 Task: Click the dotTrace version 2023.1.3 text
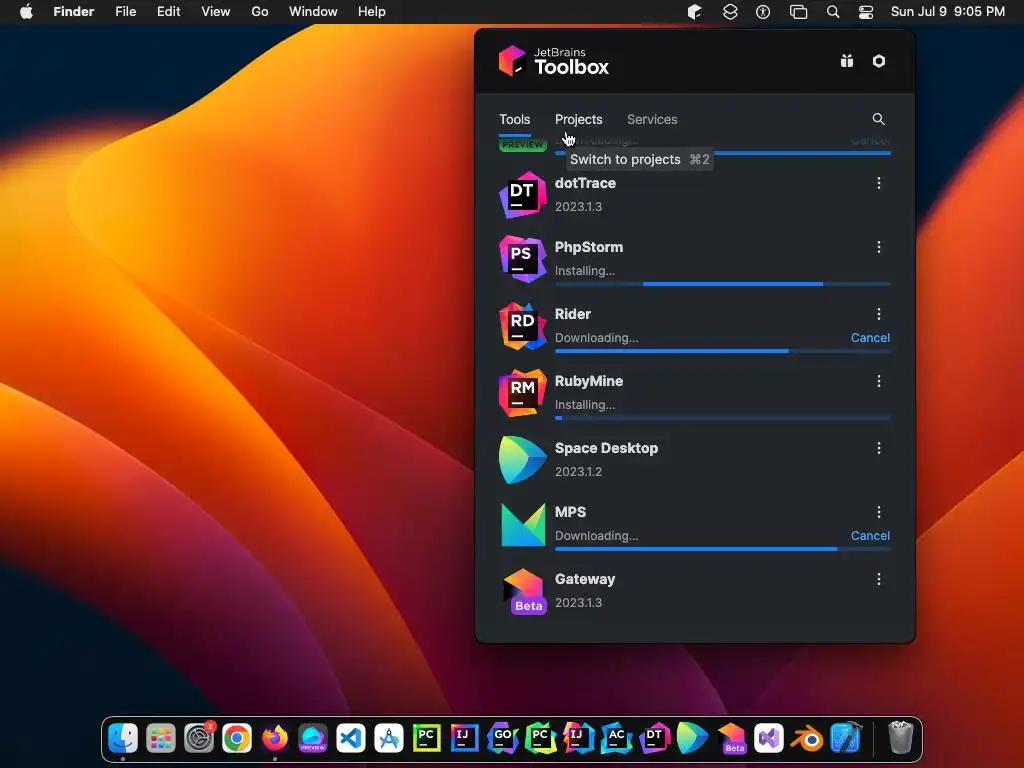click(579, 207)
